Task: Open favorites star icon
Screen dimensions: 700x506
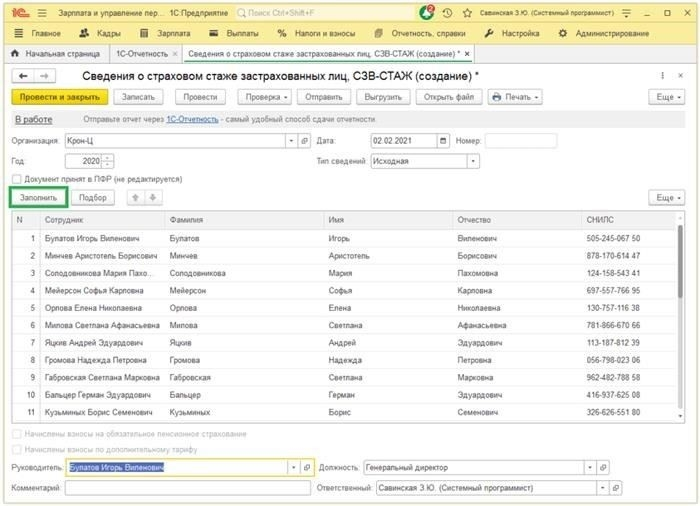Action: click(x=467, y=13)
